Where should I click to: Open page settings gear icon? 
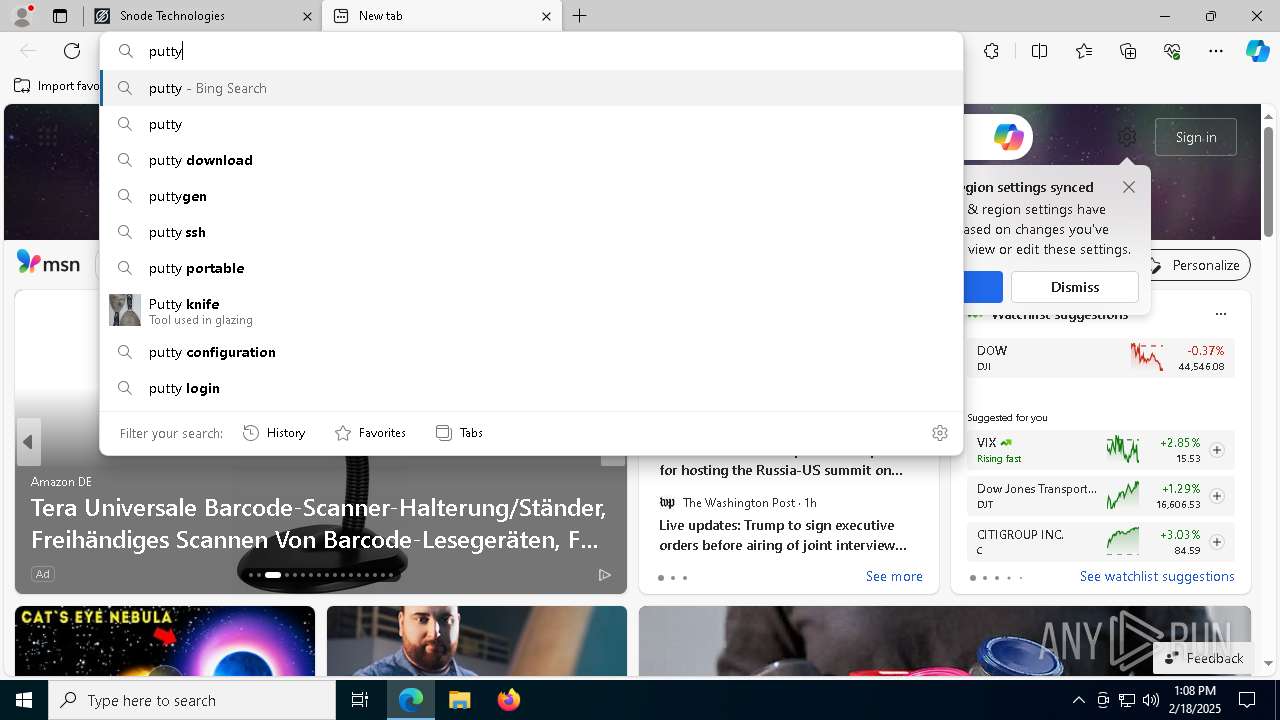pyautogui.click(x=1127, y=137)
